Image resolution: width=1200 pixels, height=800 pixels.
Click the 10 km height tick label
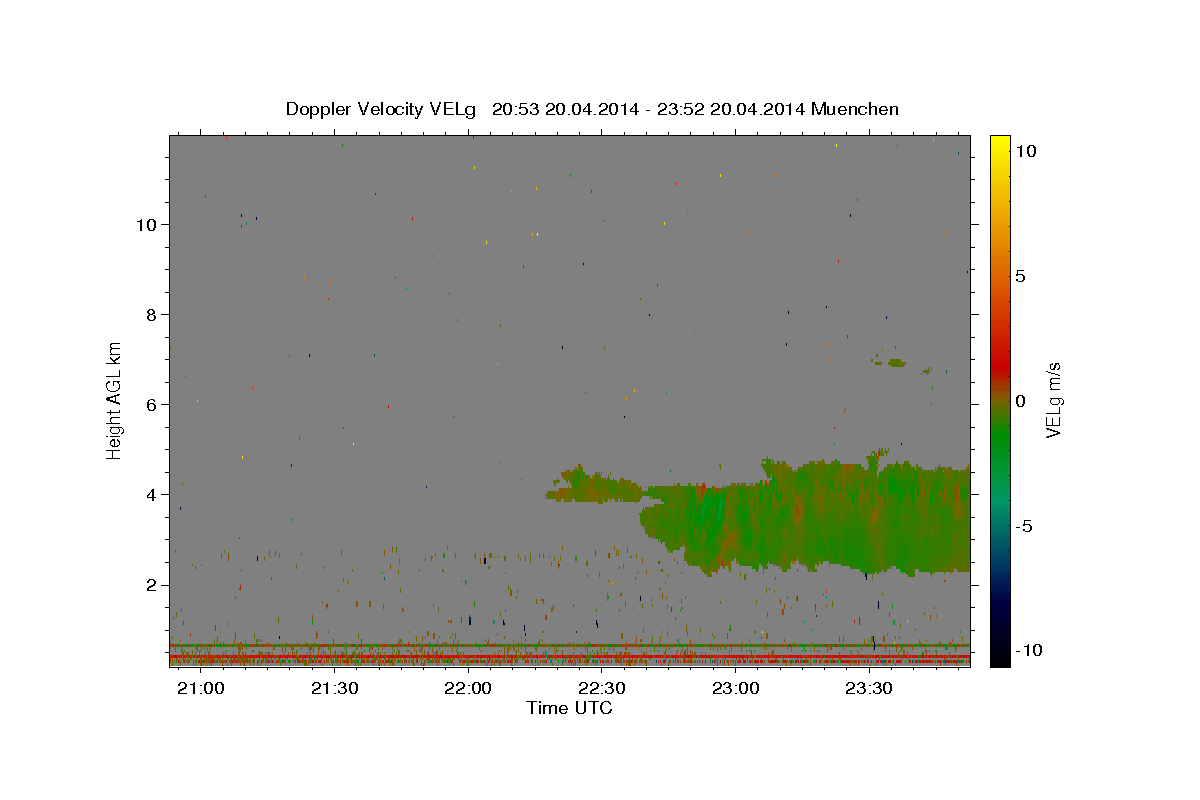[x=144, y=224]
